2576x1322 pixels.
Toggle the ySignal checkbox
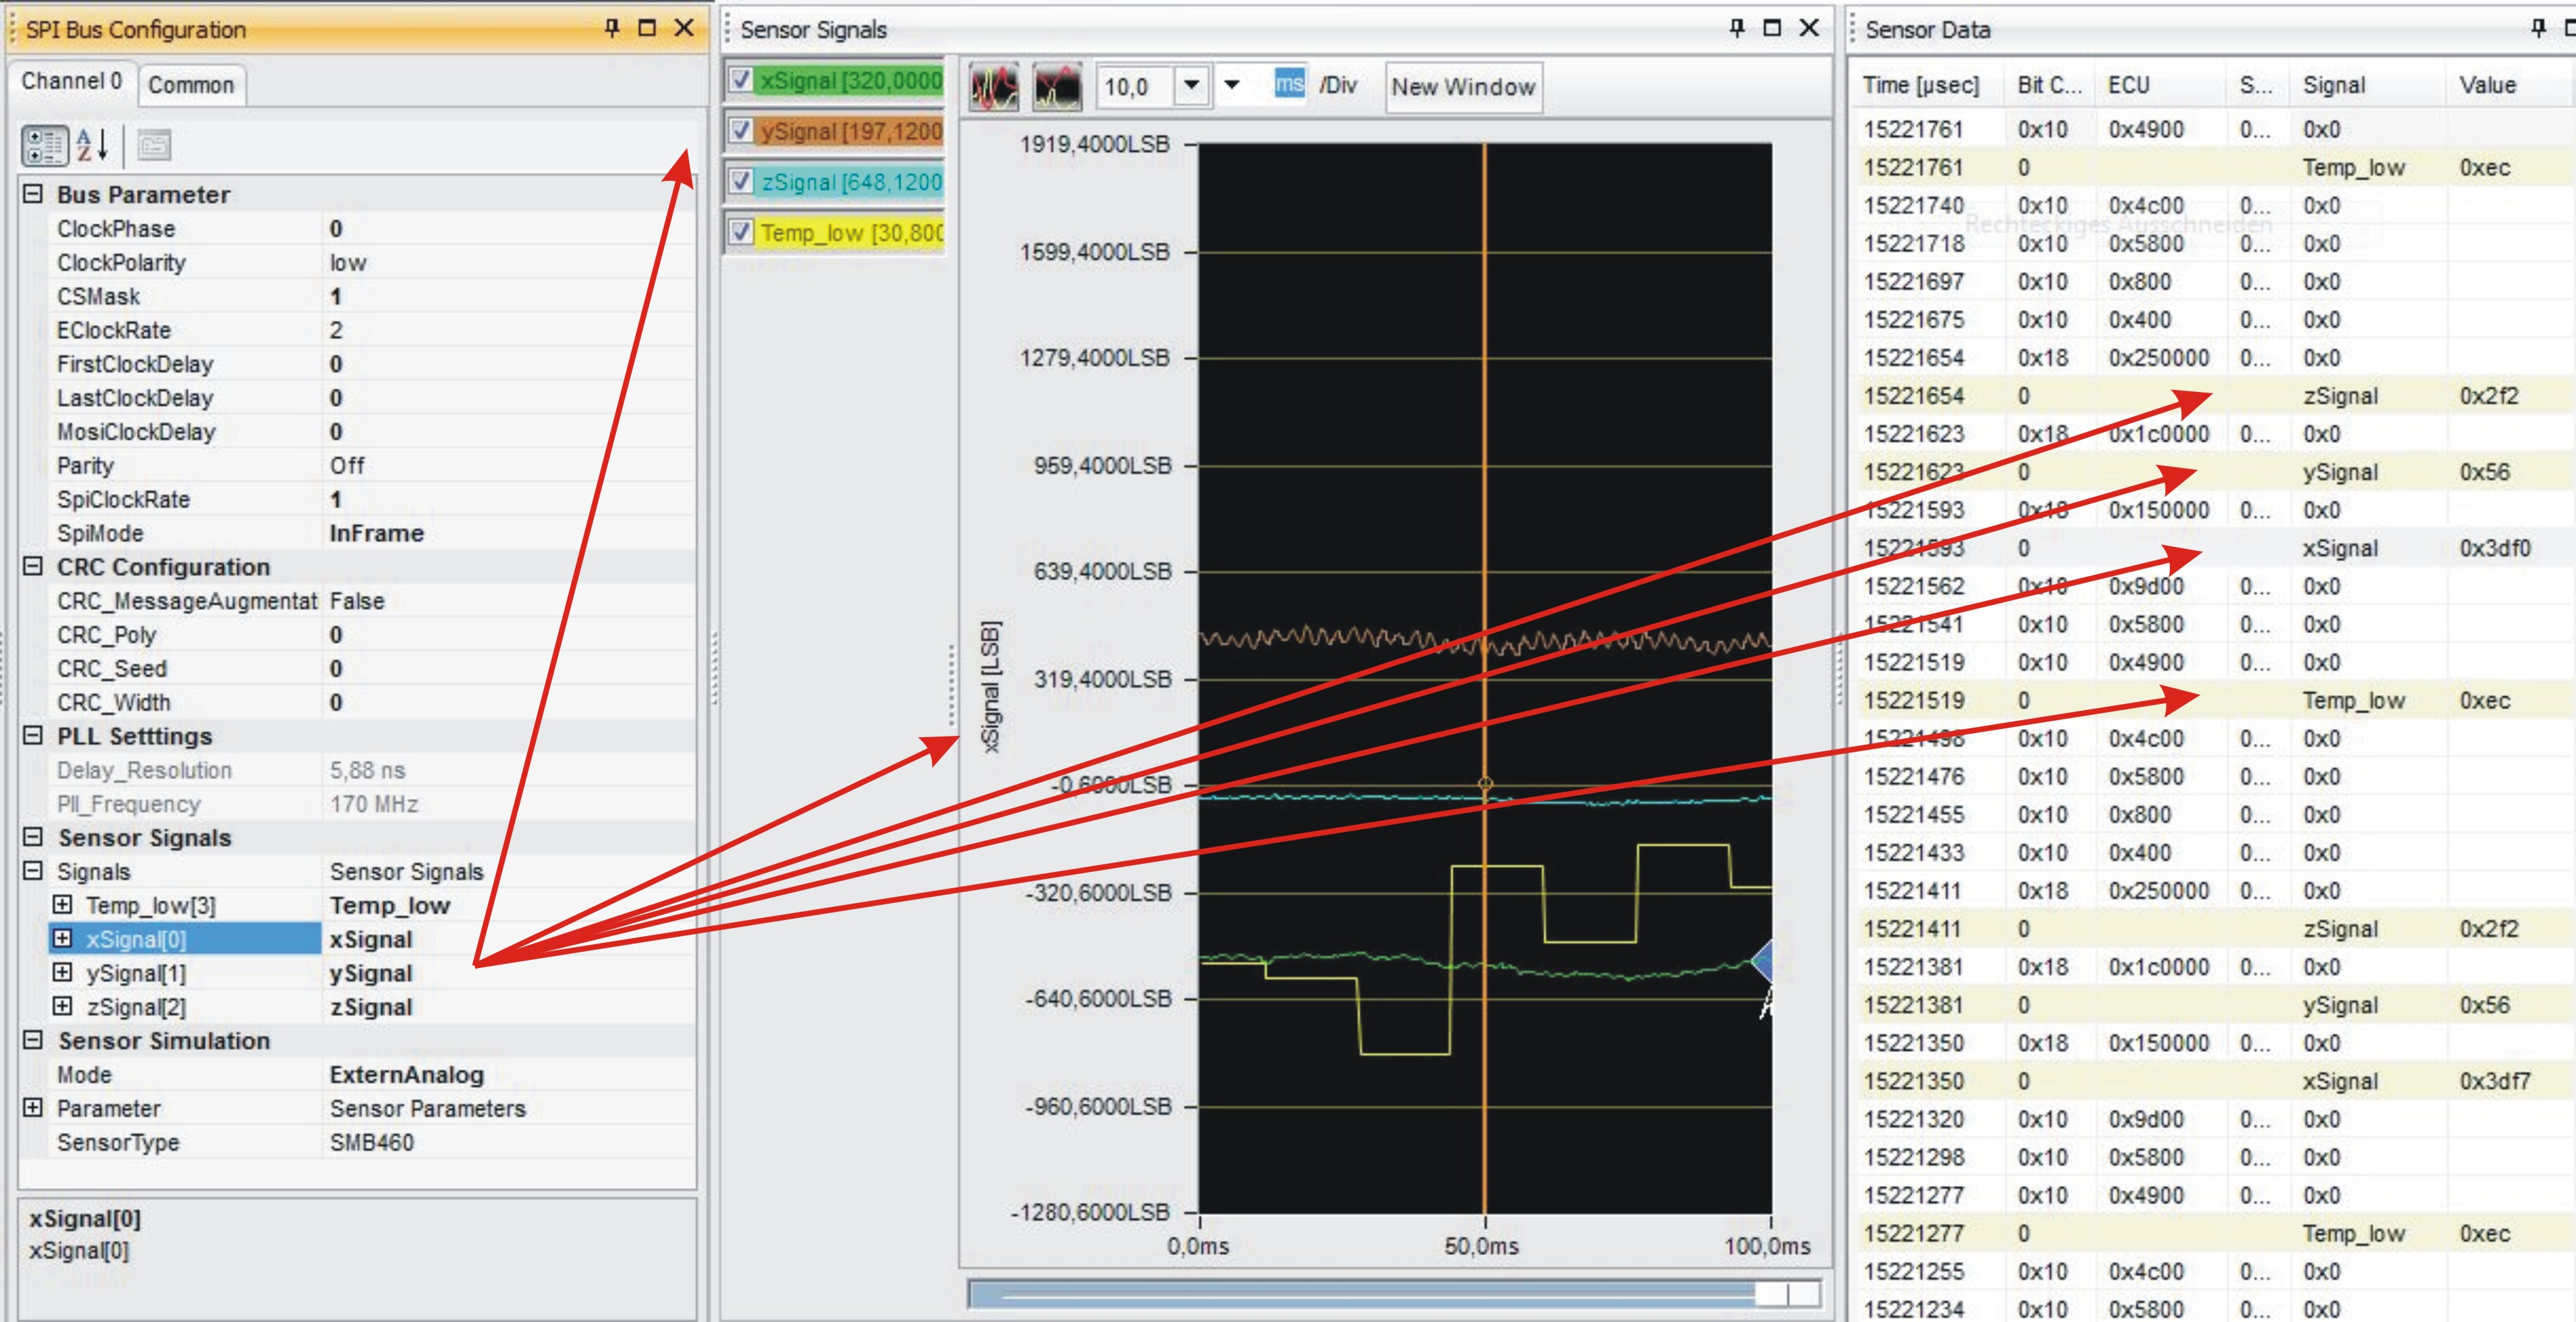(741, 131)
